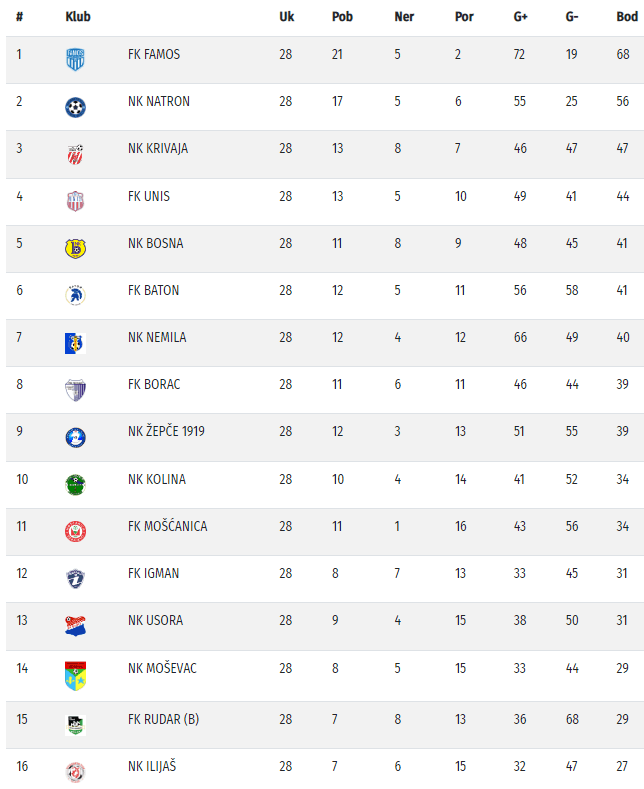Click the Pob column header
The width and height of the screenshot is (644, 789).
coord(342,17)
